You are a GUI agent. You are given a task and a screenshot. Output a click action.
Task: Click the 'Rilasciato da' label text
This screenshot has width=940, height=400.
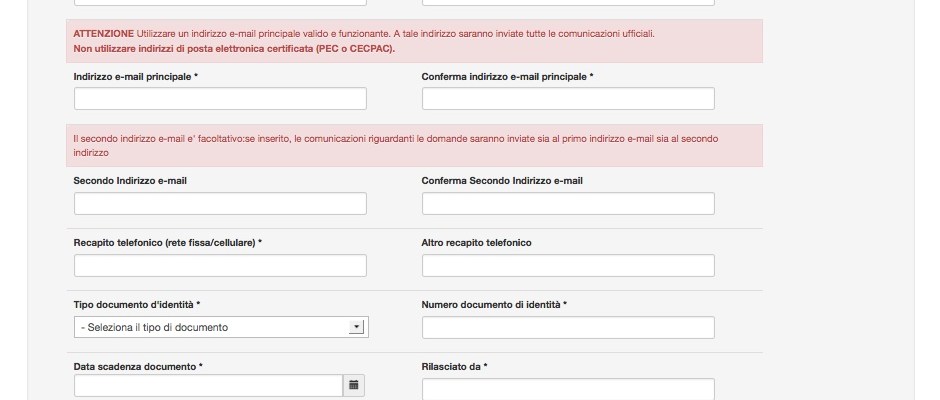pyautogui.click(x=454, y=367)
